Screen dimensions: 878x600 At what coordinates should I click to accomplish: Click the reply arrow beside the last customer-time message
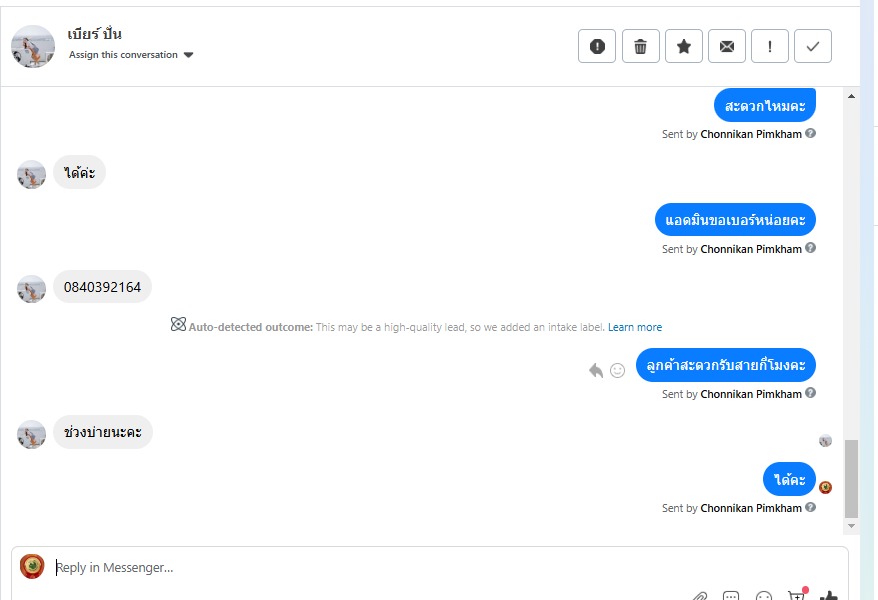click(596, 370)
